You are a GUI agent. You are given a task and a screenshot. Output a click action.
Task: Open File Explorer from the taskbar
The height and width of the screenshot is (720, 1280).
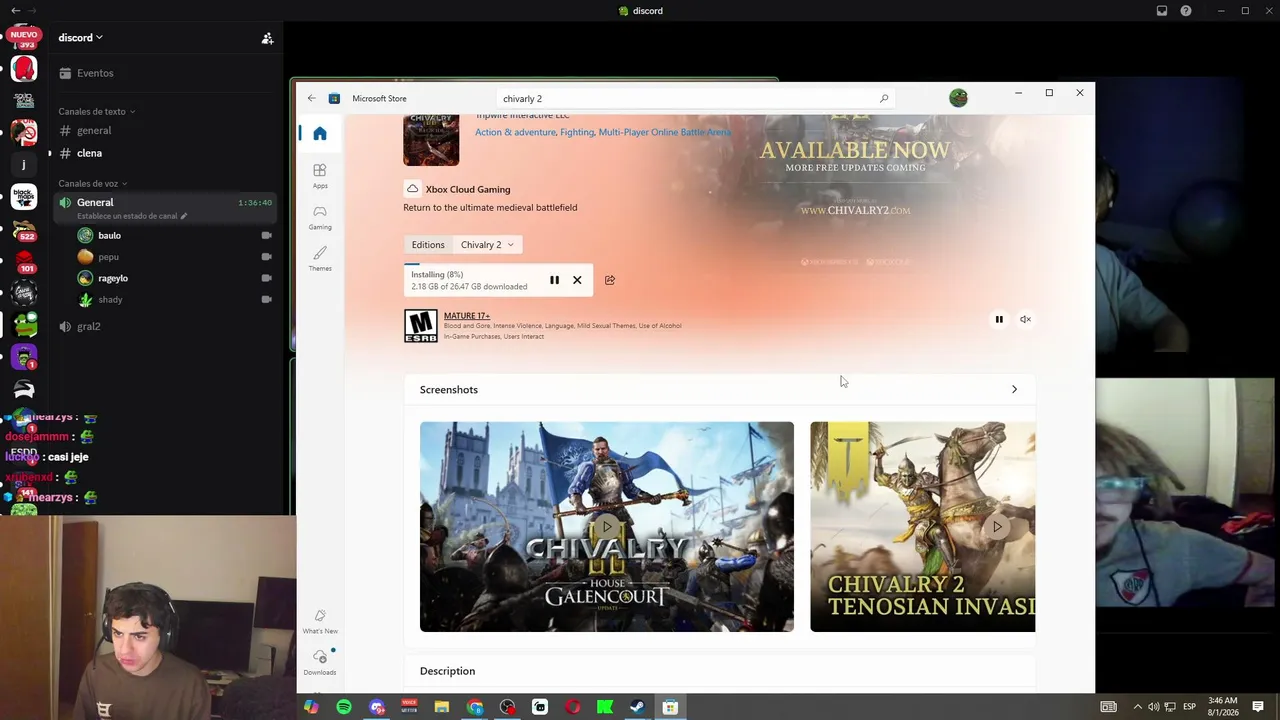442,707
